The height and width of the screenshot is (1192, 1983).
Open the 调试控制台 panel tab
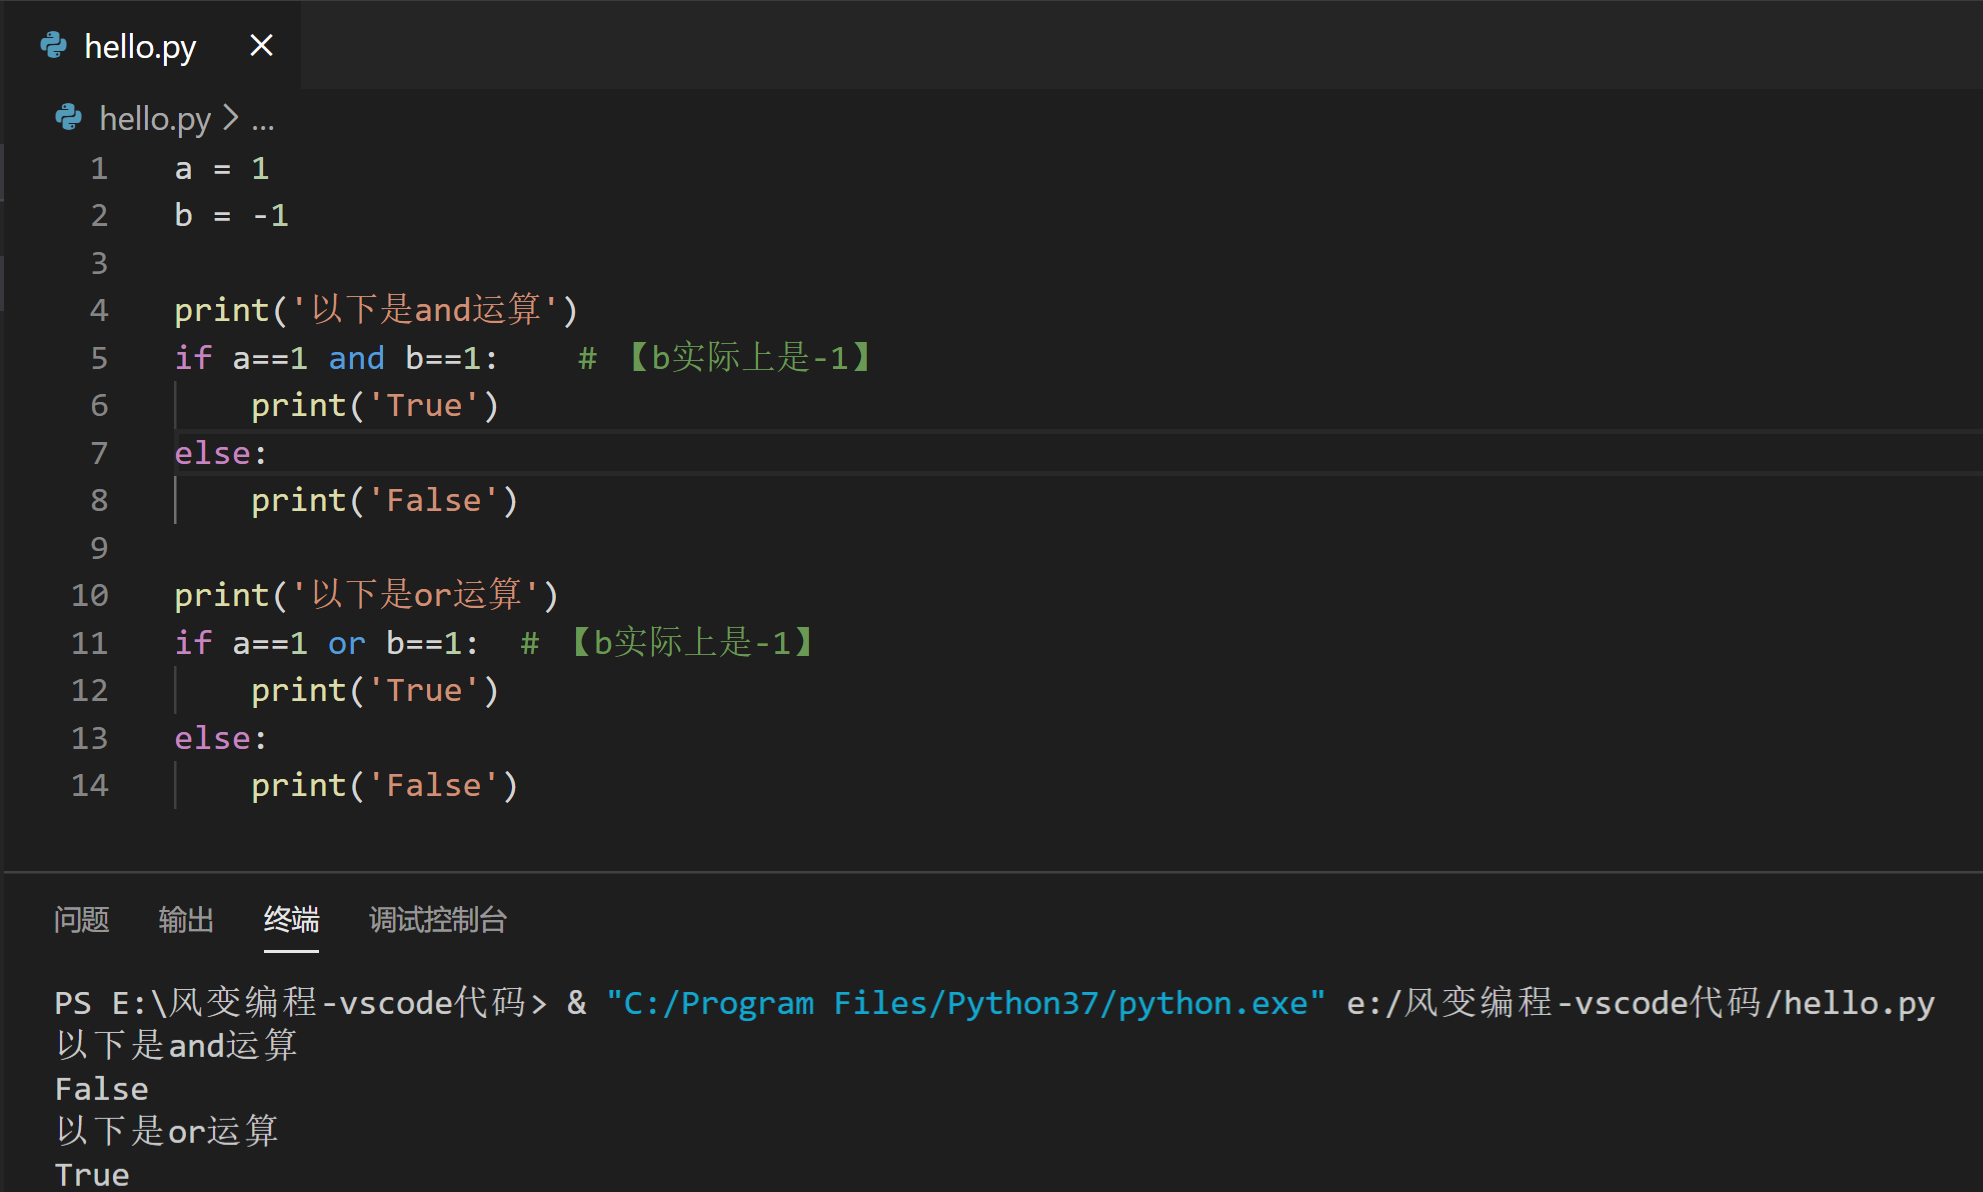(438, 919)
